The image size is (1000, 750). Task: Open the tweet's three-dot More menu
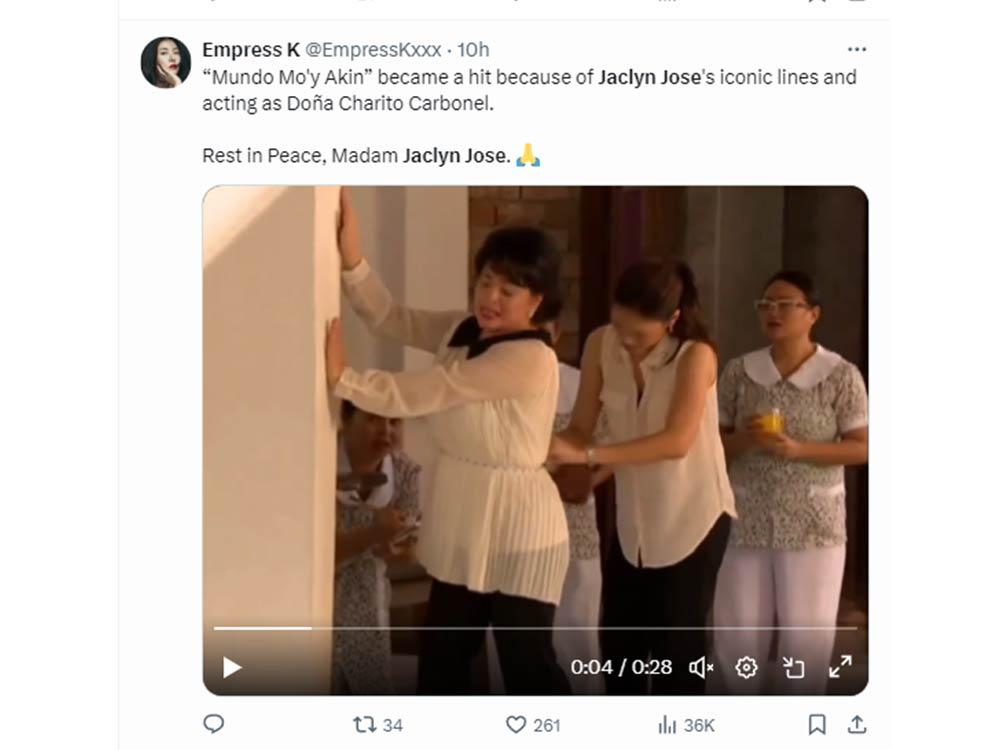coord(857,49)
